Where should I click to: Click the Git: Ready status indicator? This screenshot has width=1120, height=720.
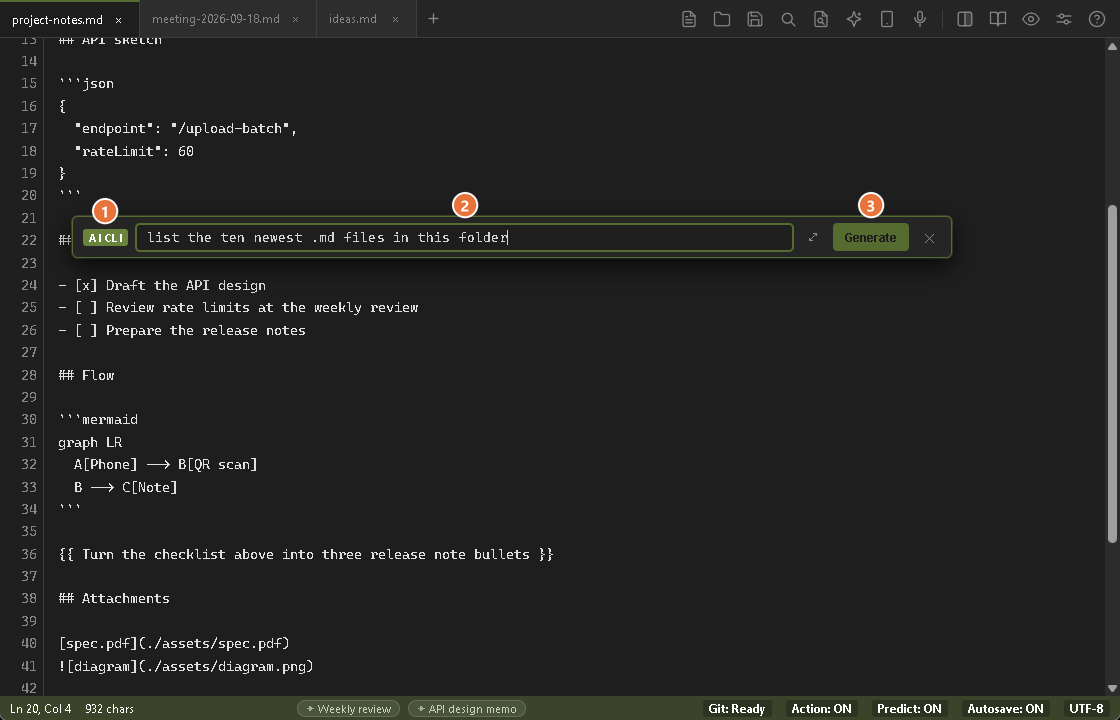[736, 709]
